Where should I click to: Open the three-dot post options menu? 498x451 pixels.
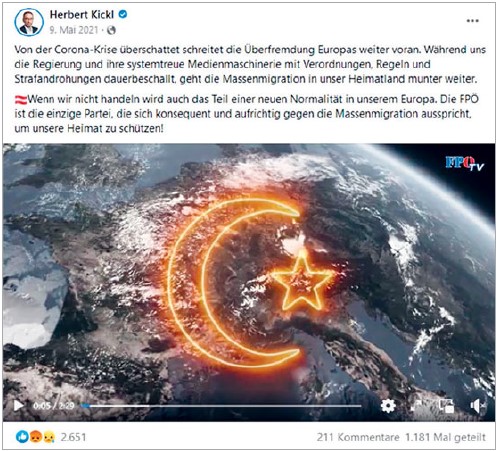click(x=472, y=21)
